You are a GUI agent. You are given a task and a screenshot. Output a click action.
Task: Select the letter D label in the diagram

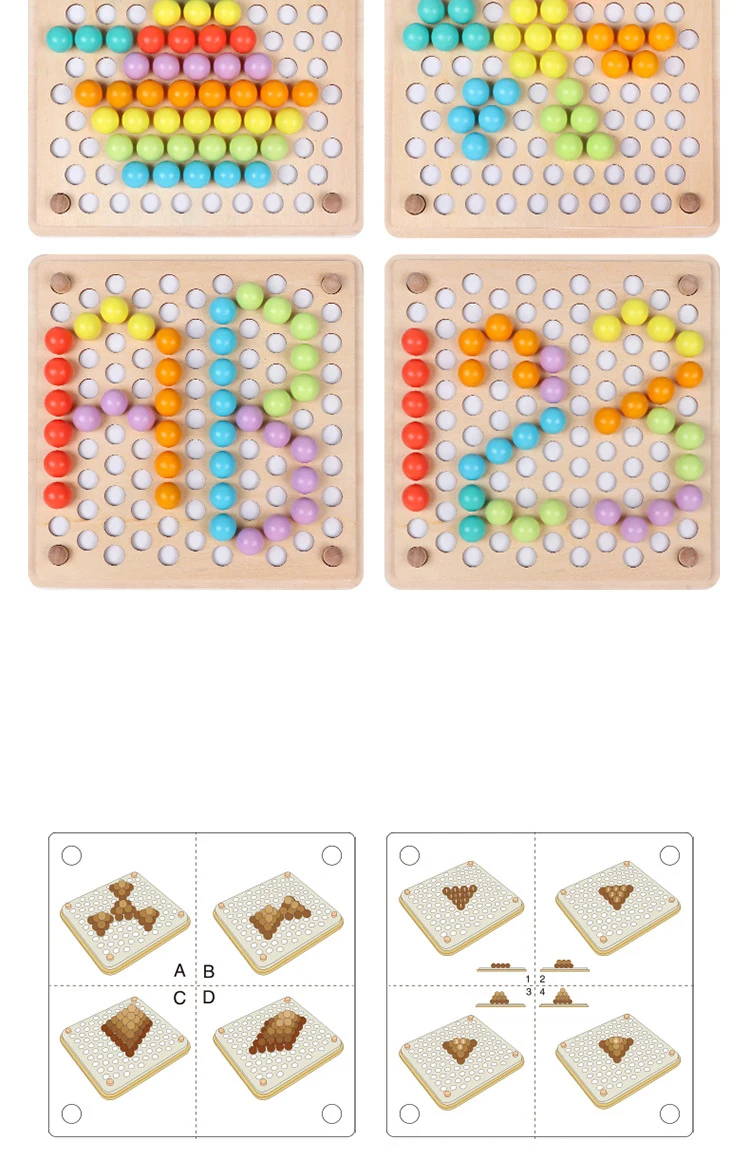[x=208, y=998]
